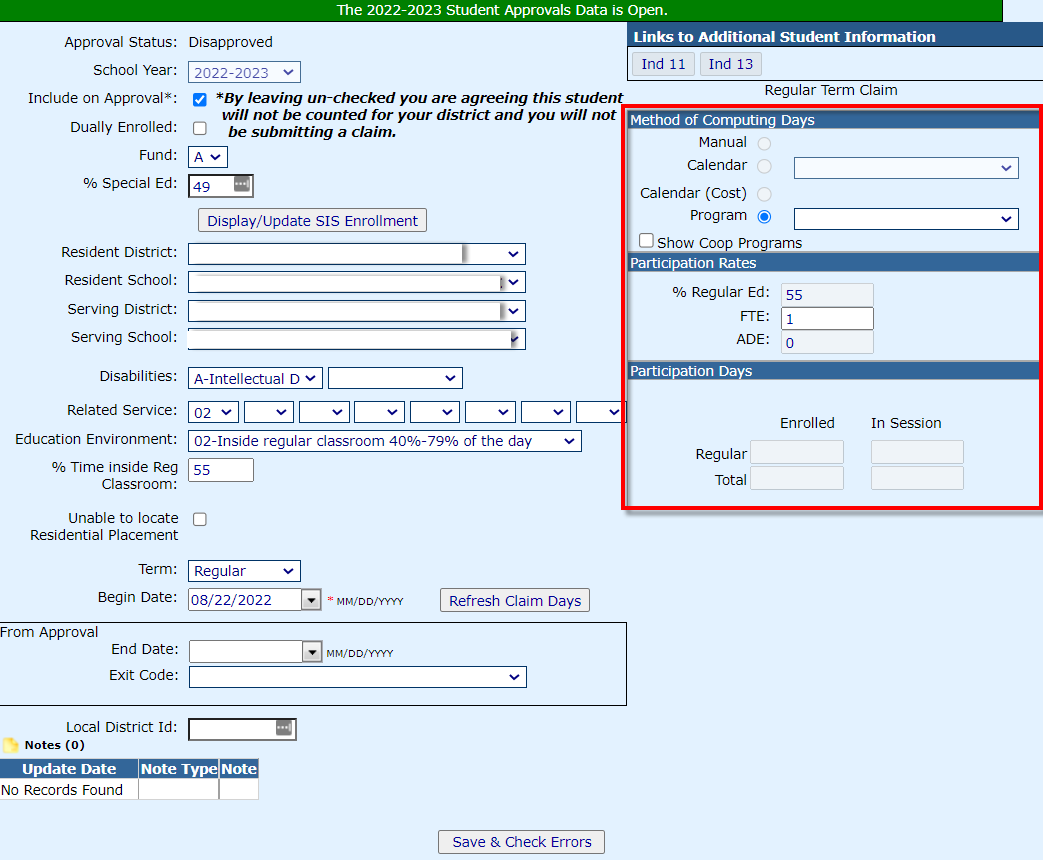Click the Participation Rates section header
The image size is (1043, 860).
pos(833,263)
